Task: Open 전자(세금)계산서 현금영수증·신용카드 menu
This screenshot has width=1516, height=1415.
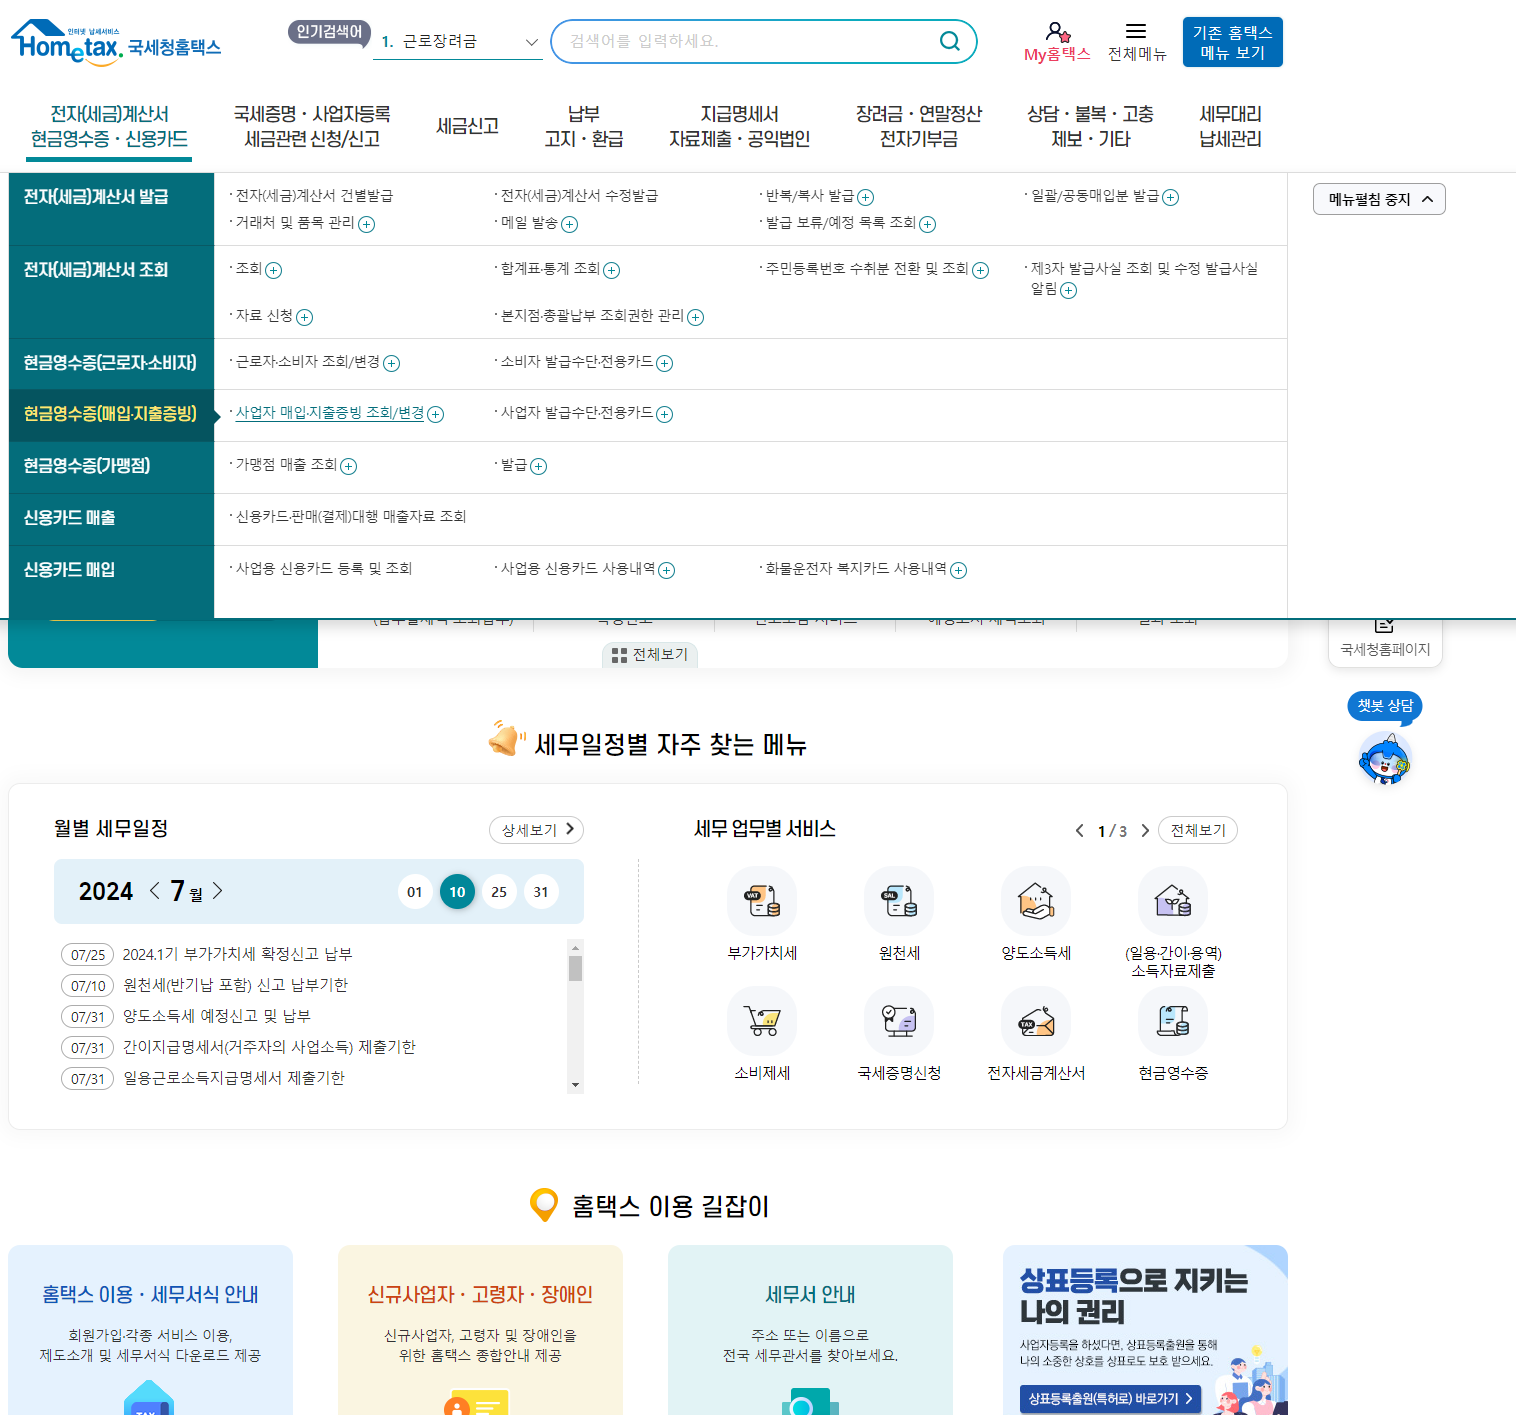Action: tap(109, 127)
